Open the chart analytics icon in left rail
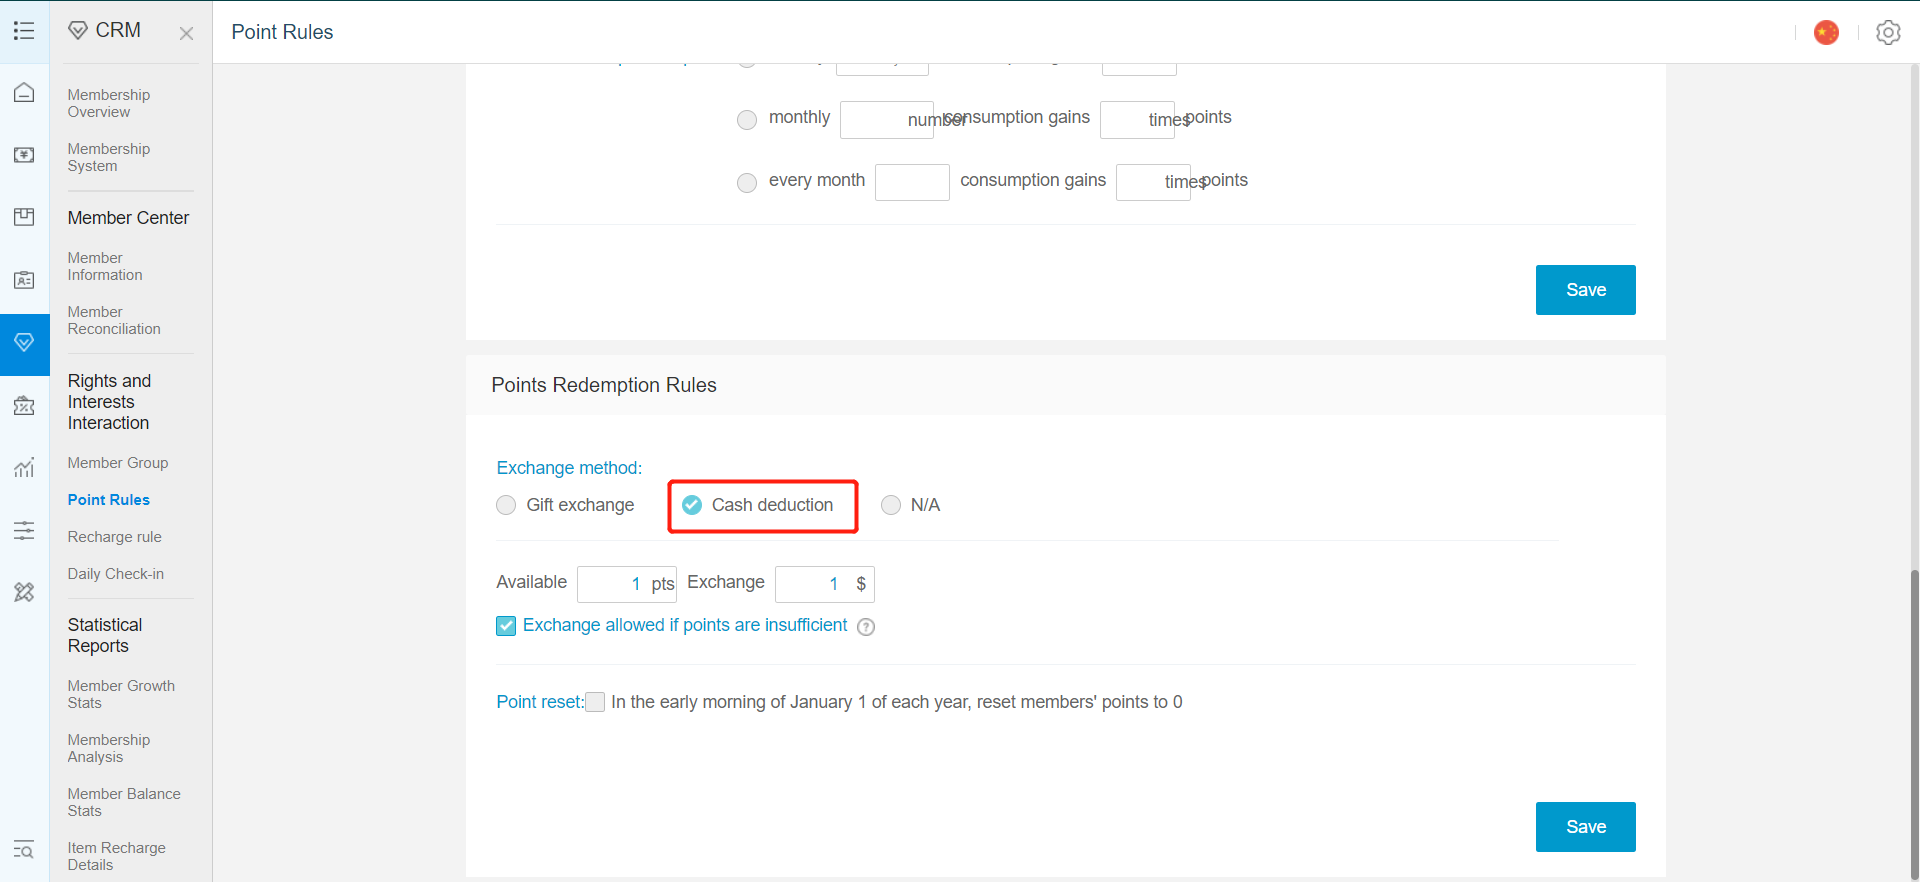The height and width of the screenshot is (882, 1920). click(24, 468)
